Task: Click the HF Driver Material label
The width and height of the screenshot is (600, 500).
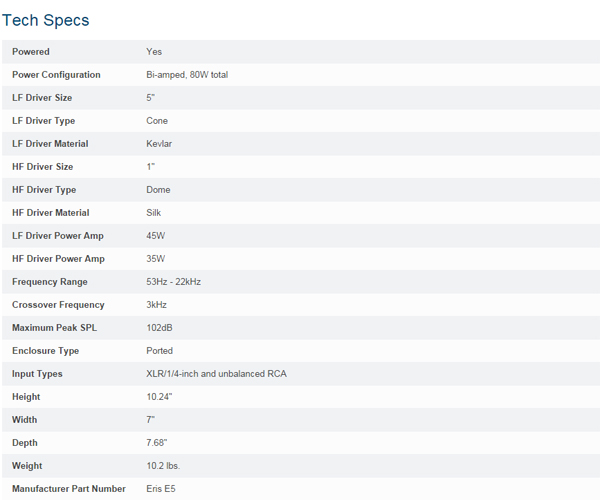Action: (51, 213)
